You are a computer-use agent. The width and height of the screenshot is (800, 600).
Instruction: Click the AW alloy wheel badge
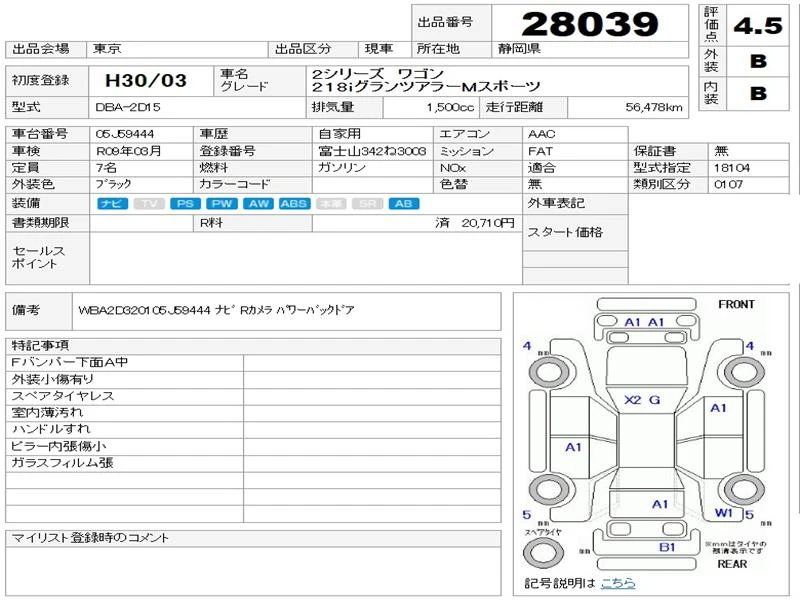pyautogui.click(x=258, y=204)
